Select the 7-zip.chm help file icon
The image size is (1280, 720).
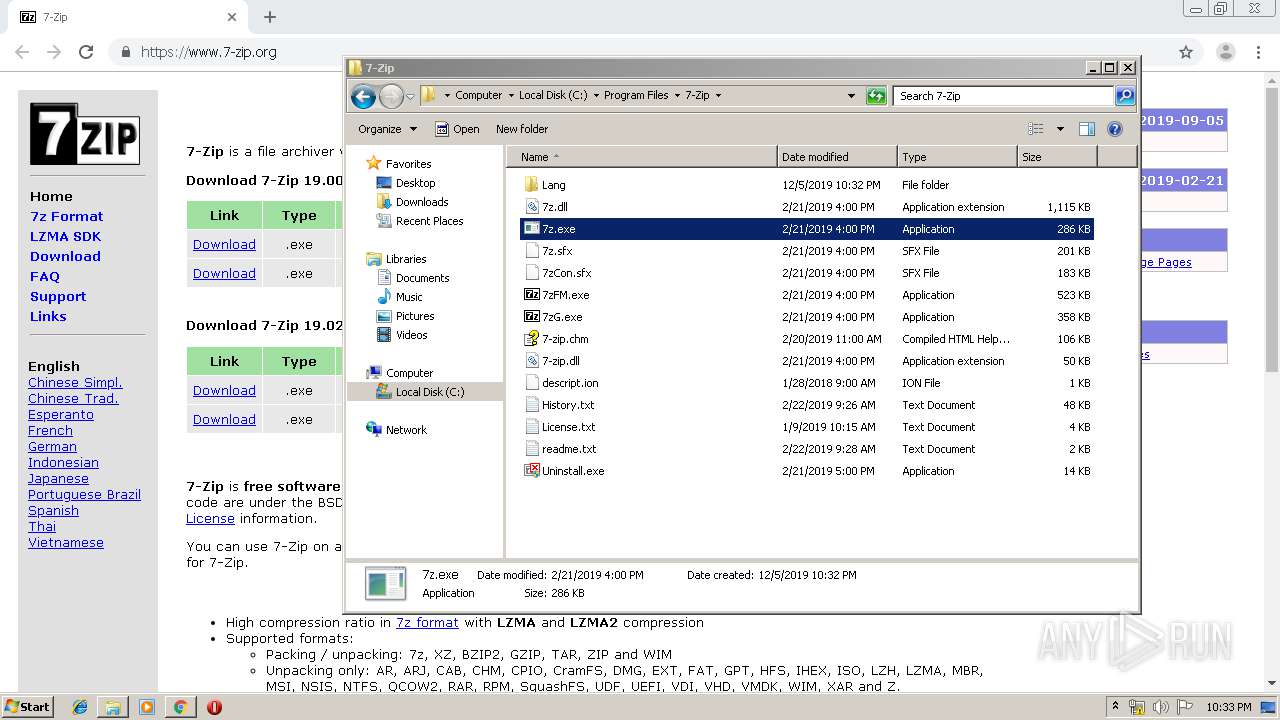coord(531,339)
